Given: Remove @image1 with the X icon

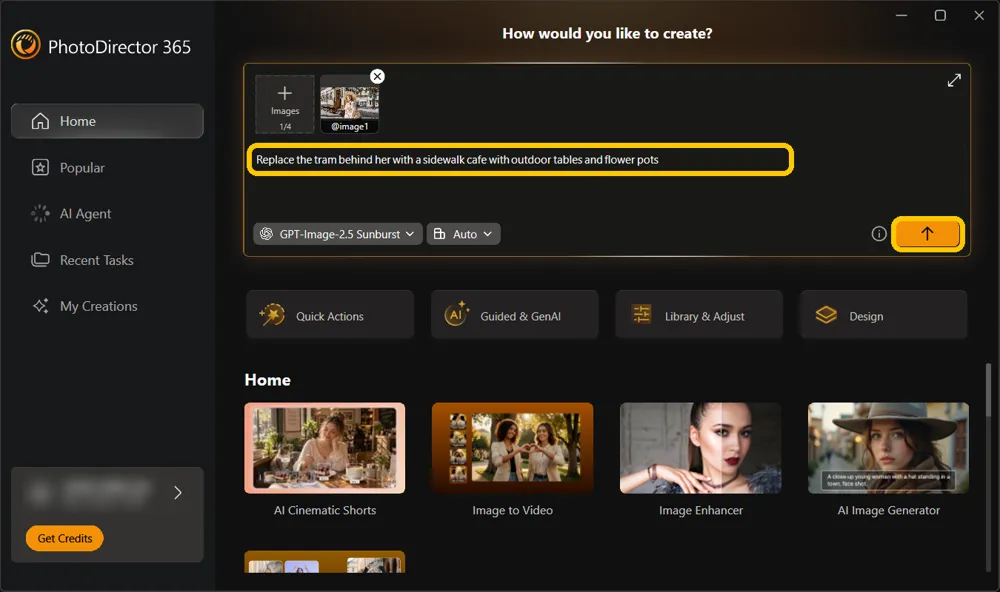Looking at the screenshot, I should coord(378,77).
